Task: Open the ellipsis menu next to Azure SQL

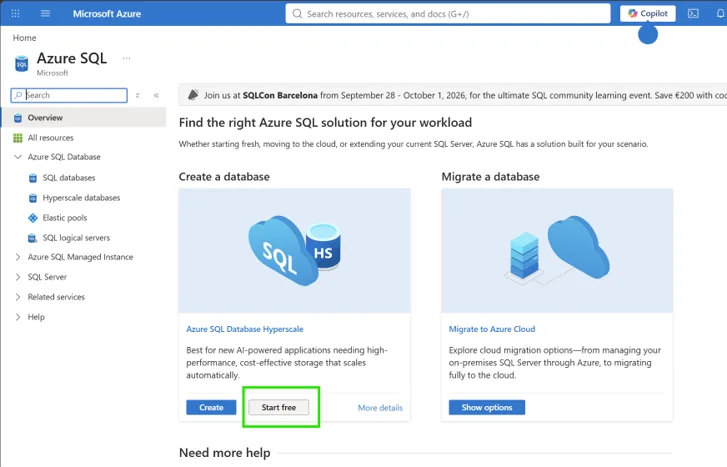Action: point(127,58)
